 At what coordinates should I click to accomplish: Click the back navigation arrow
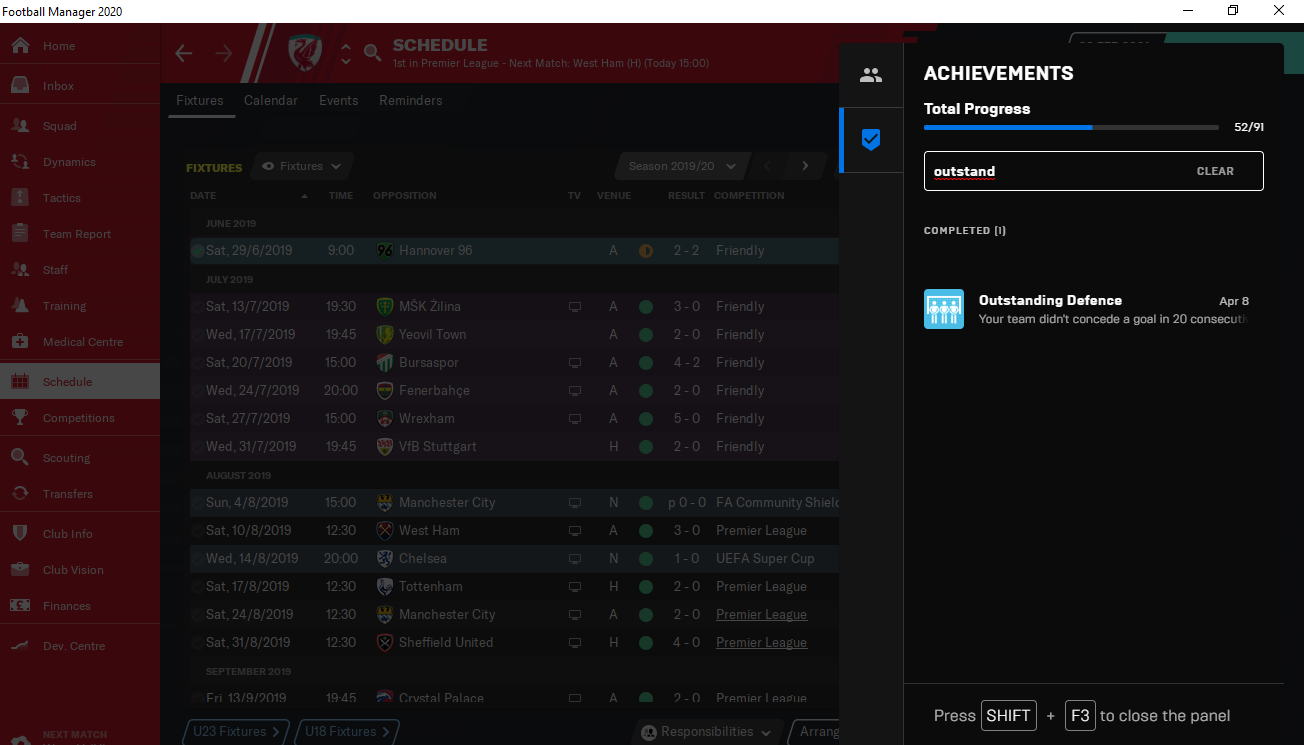[x=184, y=53]
